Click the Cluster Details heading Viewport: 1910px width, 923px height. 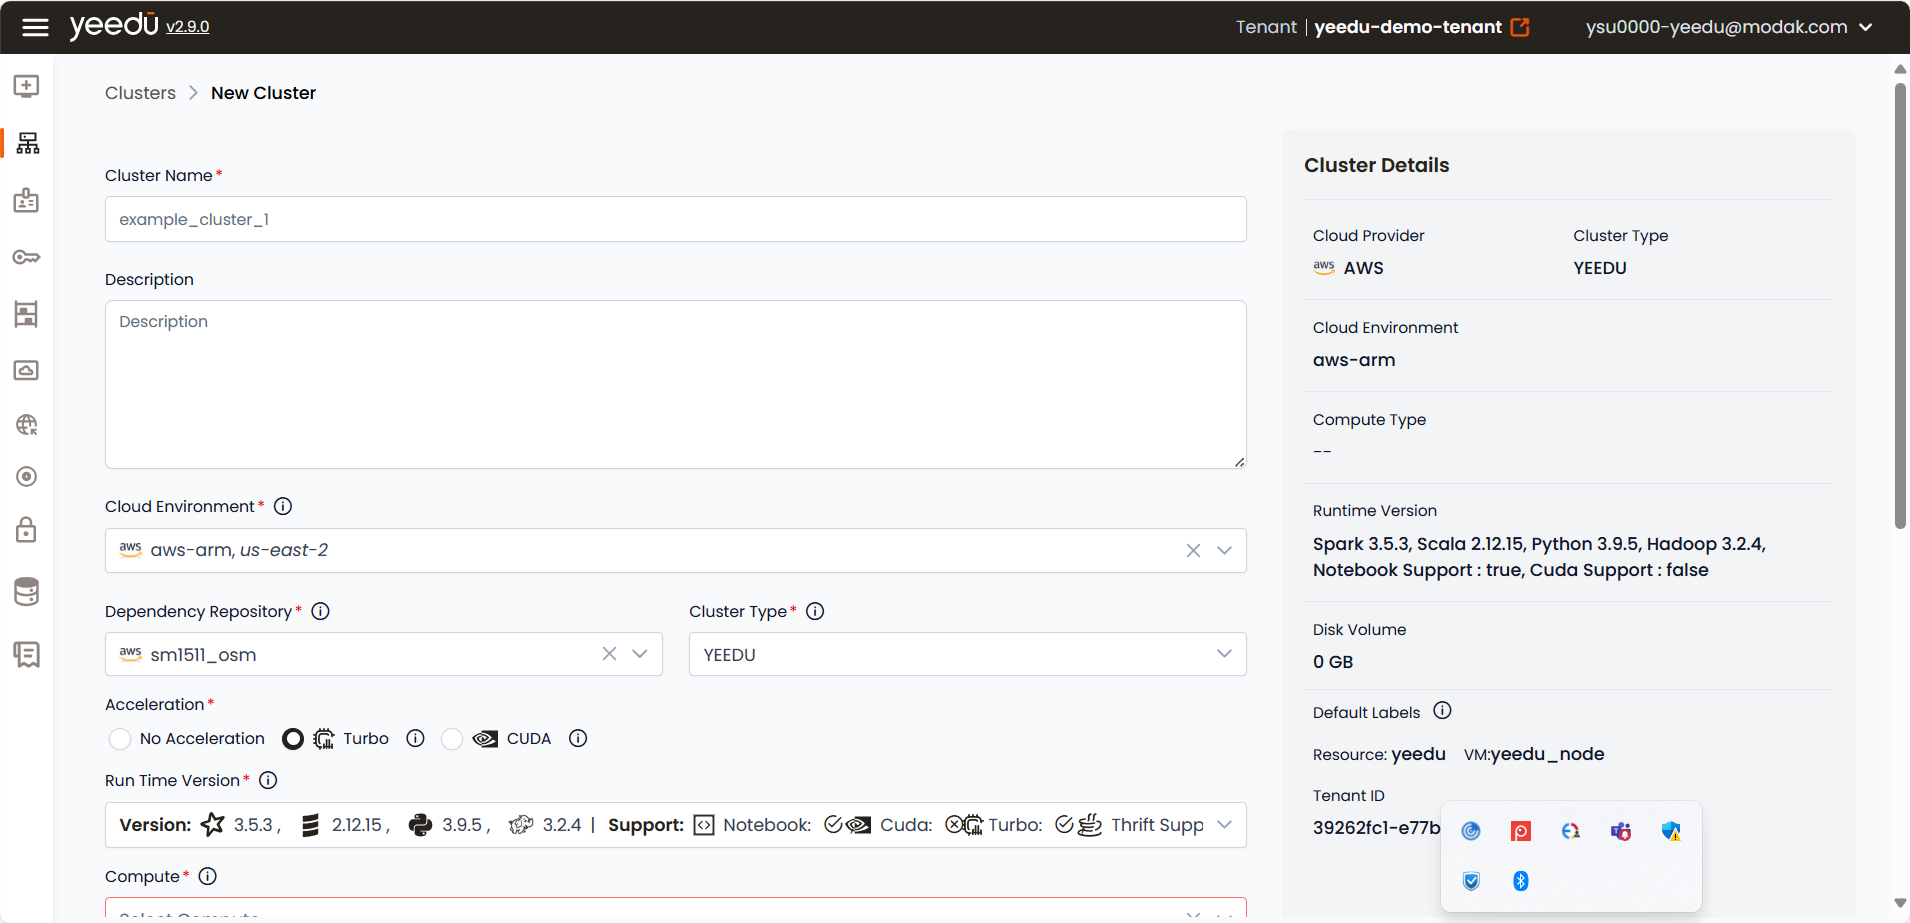pos(1376,165)
